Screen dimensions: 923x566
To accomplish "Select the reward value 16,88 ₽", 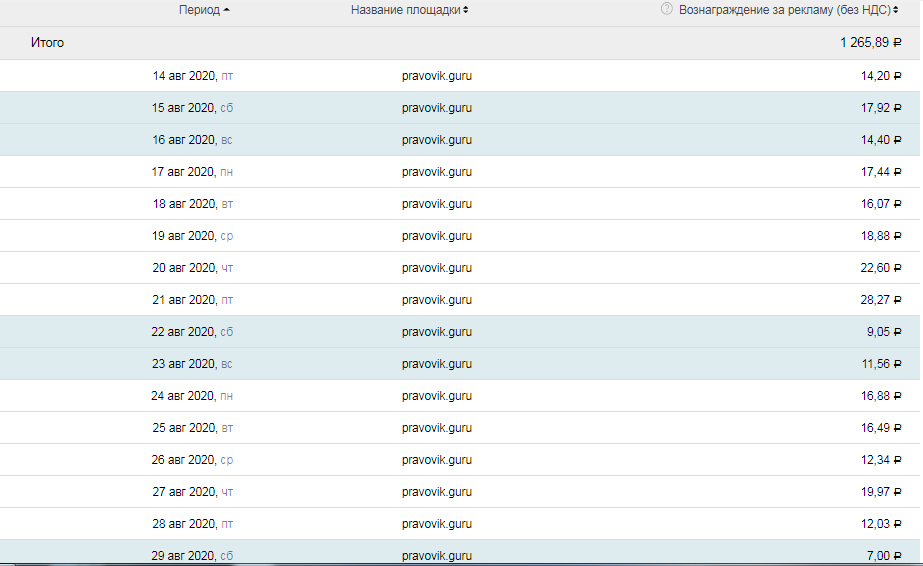I will 881,396.
